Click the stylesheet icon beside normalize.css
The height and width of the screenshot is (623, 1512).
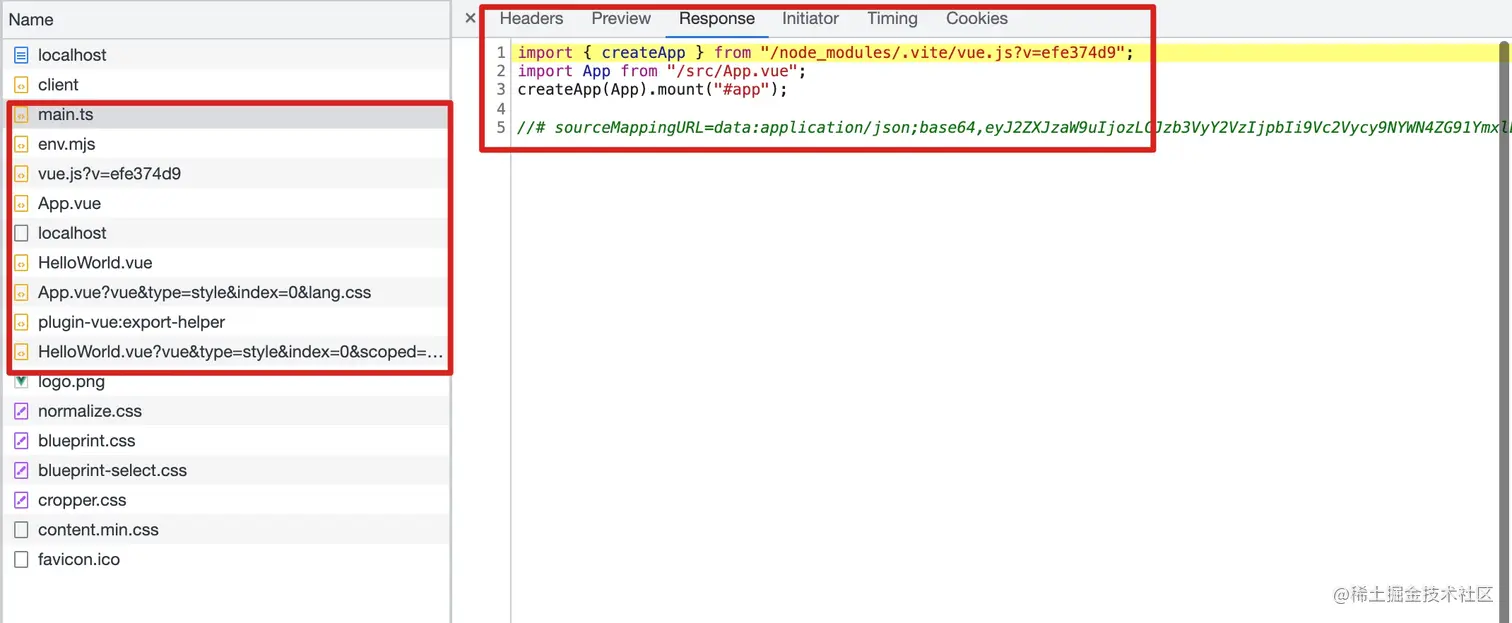click(x=21, y=411)
